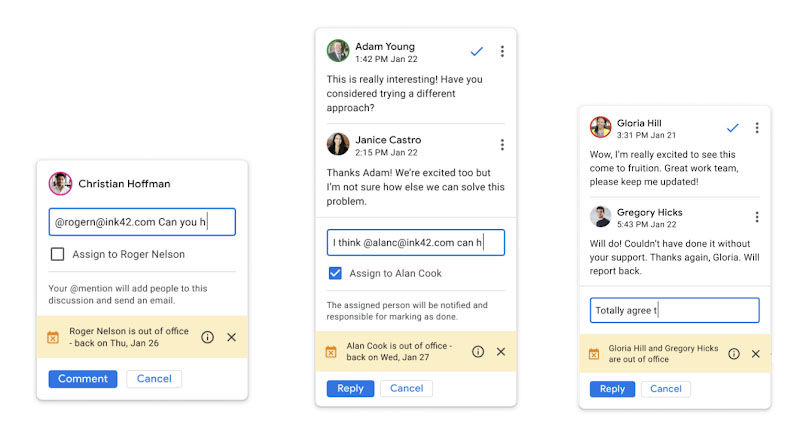This screenshot has height=424, width=800.
Task: Open three-dot menu on Gregory Hicks' reply
Action: pyautogui.click(x=757, y=217)
